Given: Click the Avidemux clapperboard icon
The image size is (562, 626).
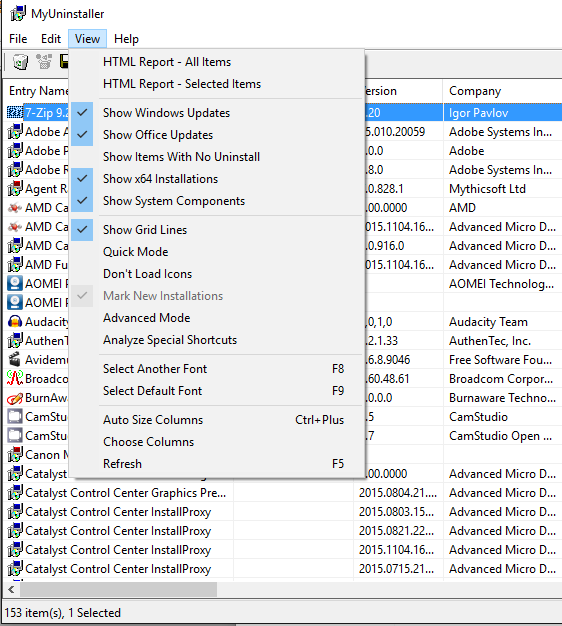Looking at the screenshot, I should click(15, 360).
